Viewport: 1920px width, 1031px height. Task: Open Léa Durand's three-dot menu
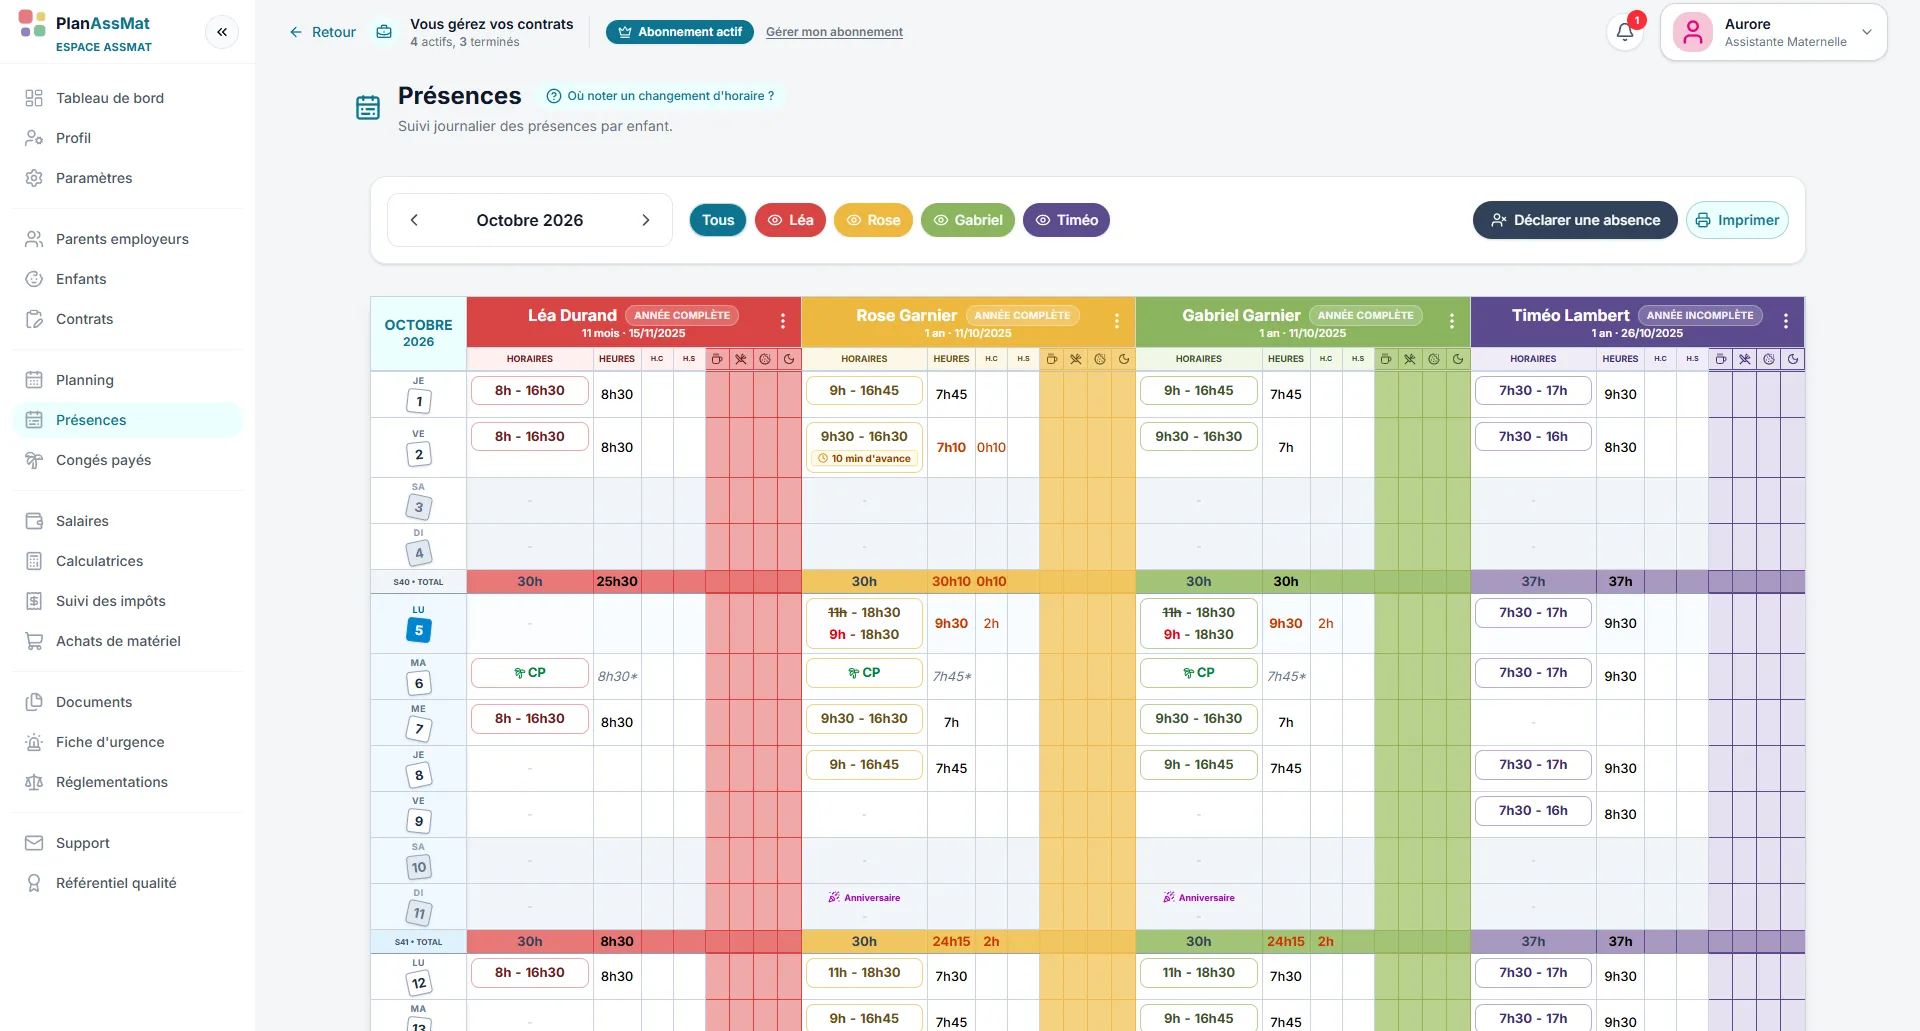(783, 321)
